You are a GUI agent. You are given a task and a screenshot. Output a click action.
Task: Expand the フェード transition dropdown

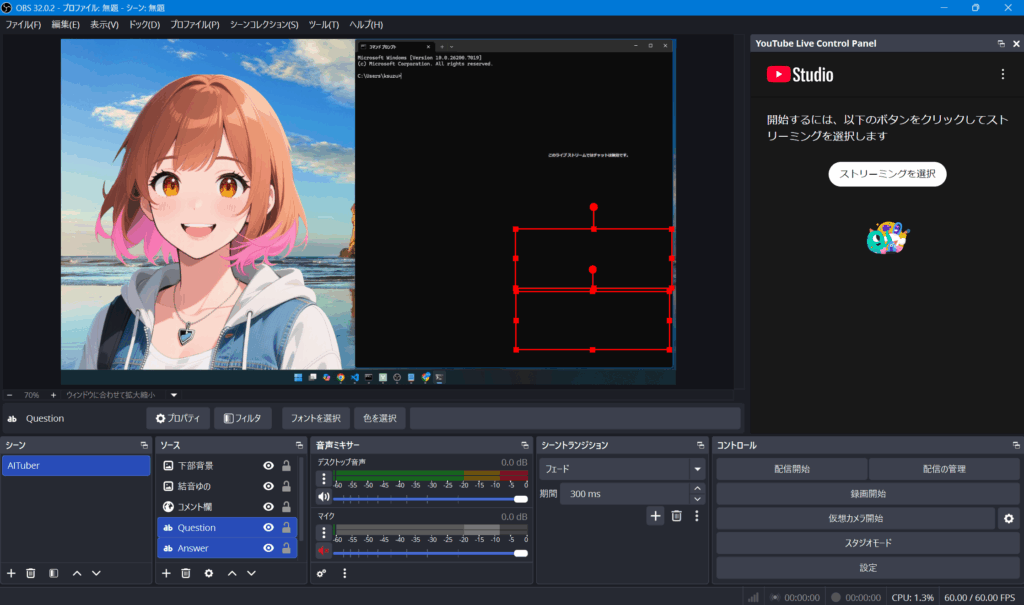(x=696, y=469)
